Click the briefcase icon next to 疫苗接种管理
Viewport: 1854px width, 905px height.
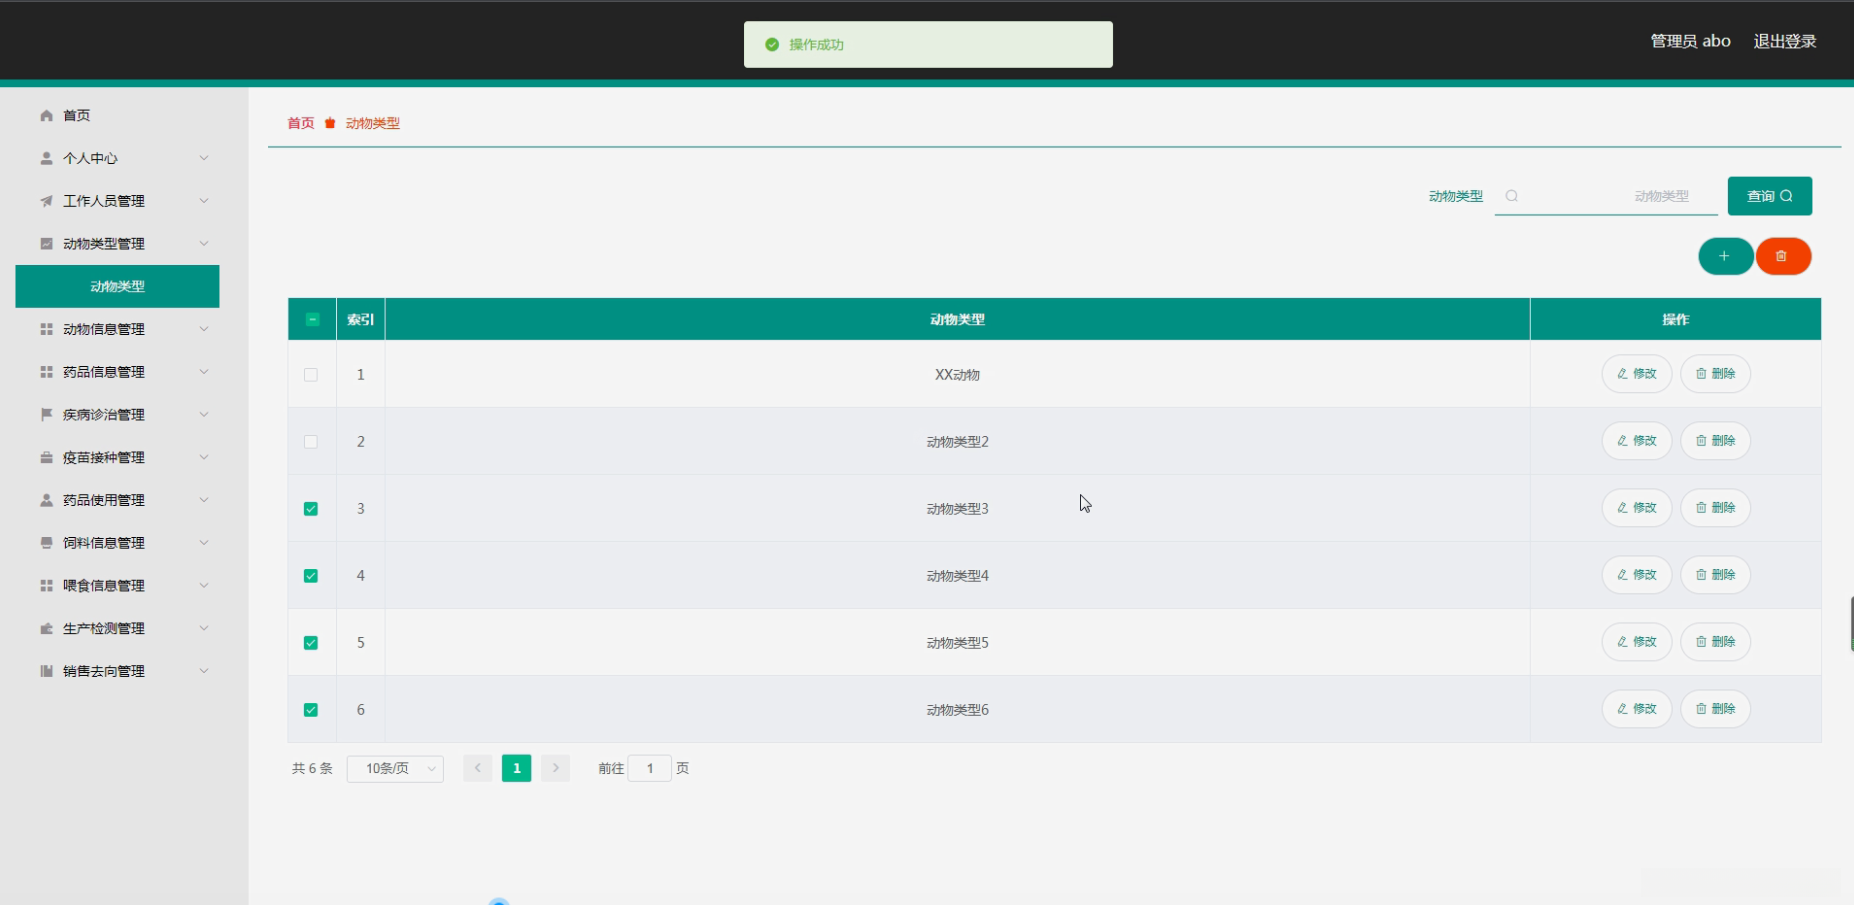[x=46, y=457]
